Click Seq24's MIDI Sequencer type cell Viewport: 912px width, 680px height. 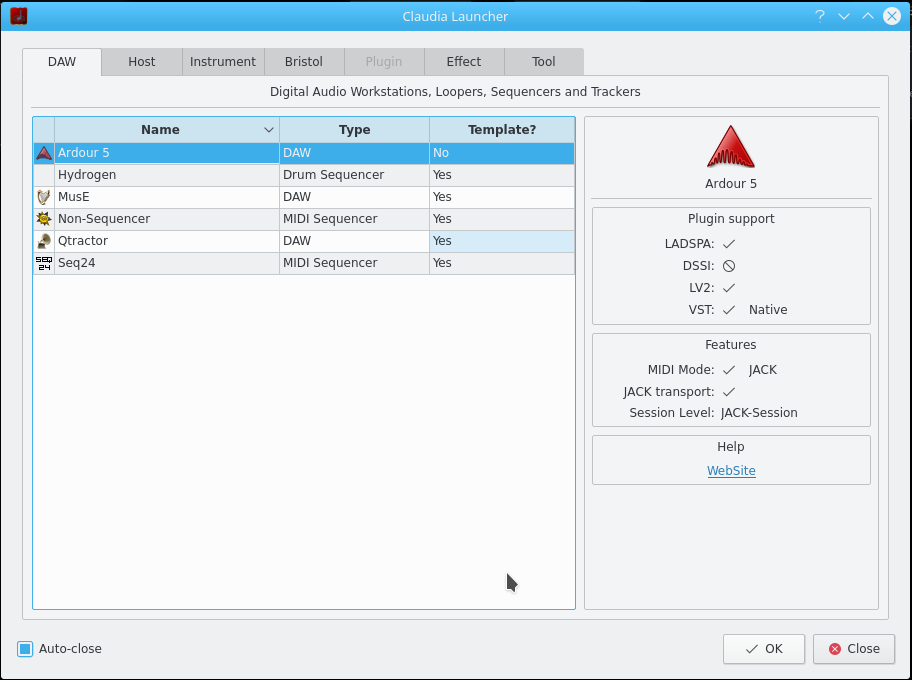point(354,264)
